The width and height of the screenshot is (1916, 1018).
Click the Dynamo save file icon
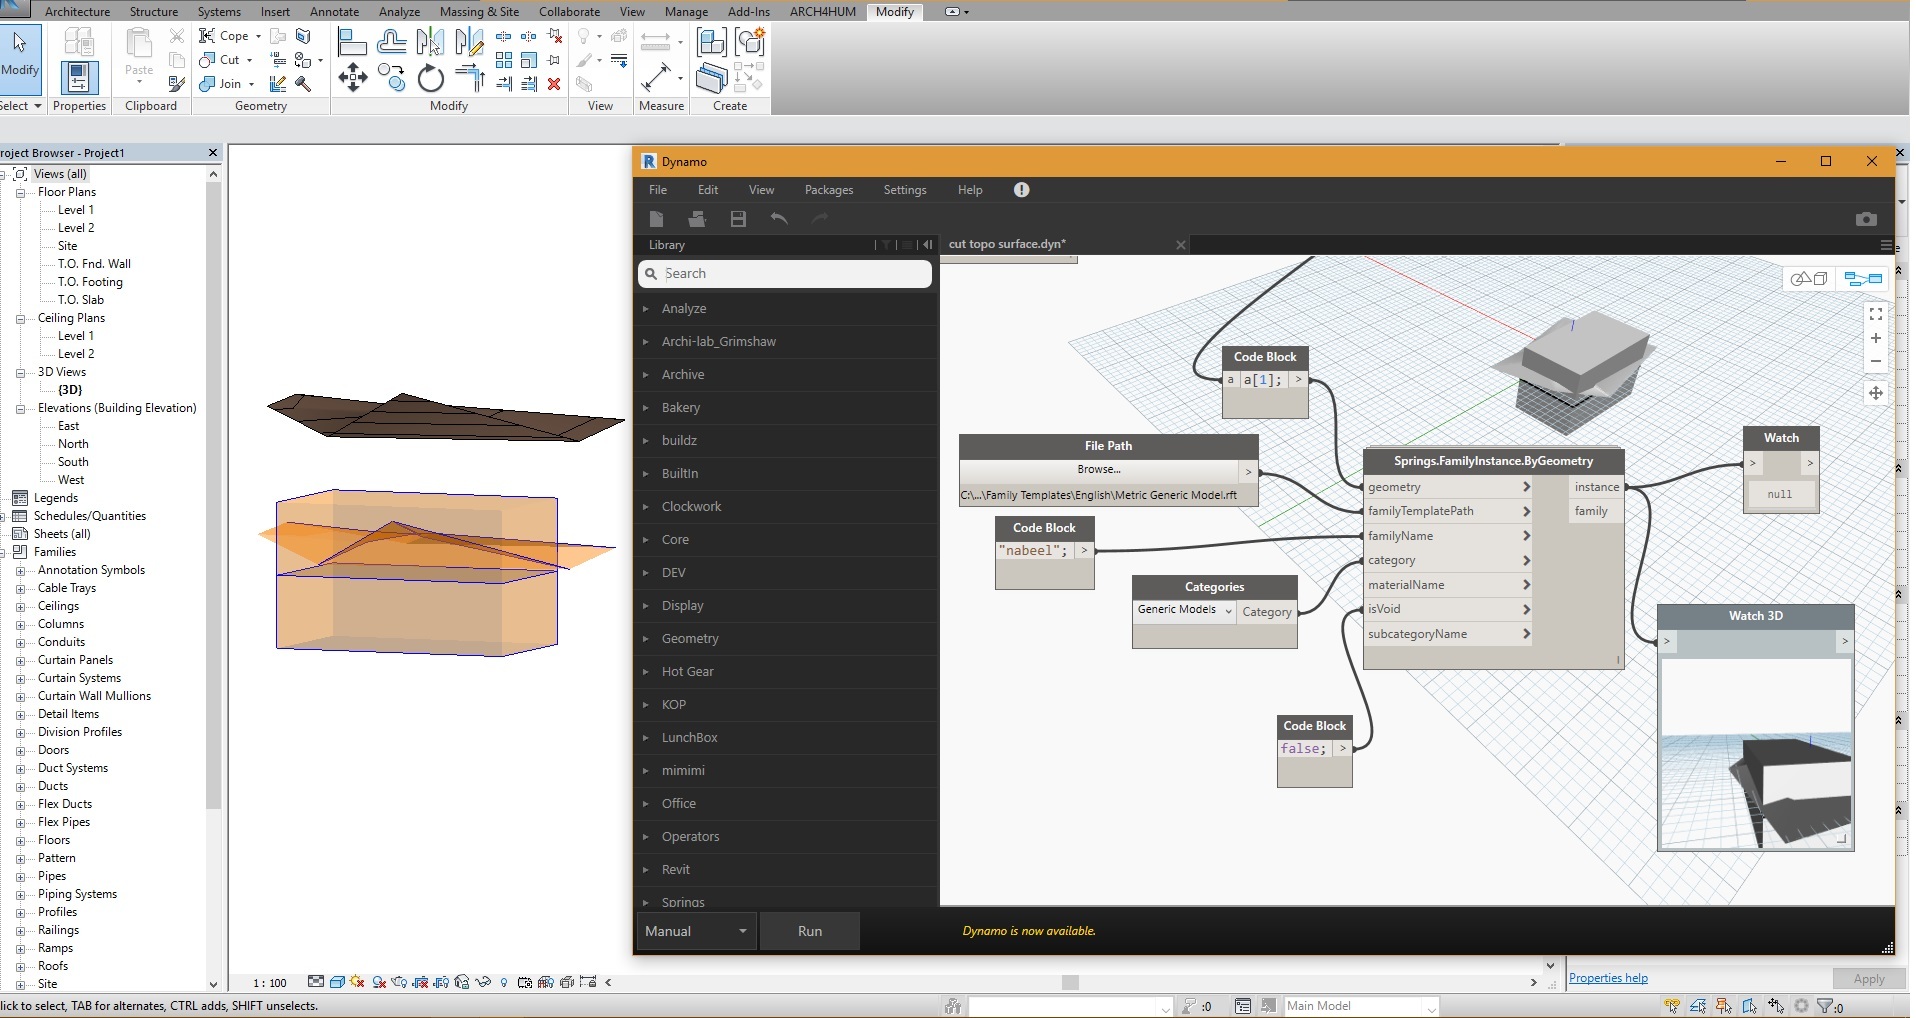pyautogui.click(x=738, y=219)
